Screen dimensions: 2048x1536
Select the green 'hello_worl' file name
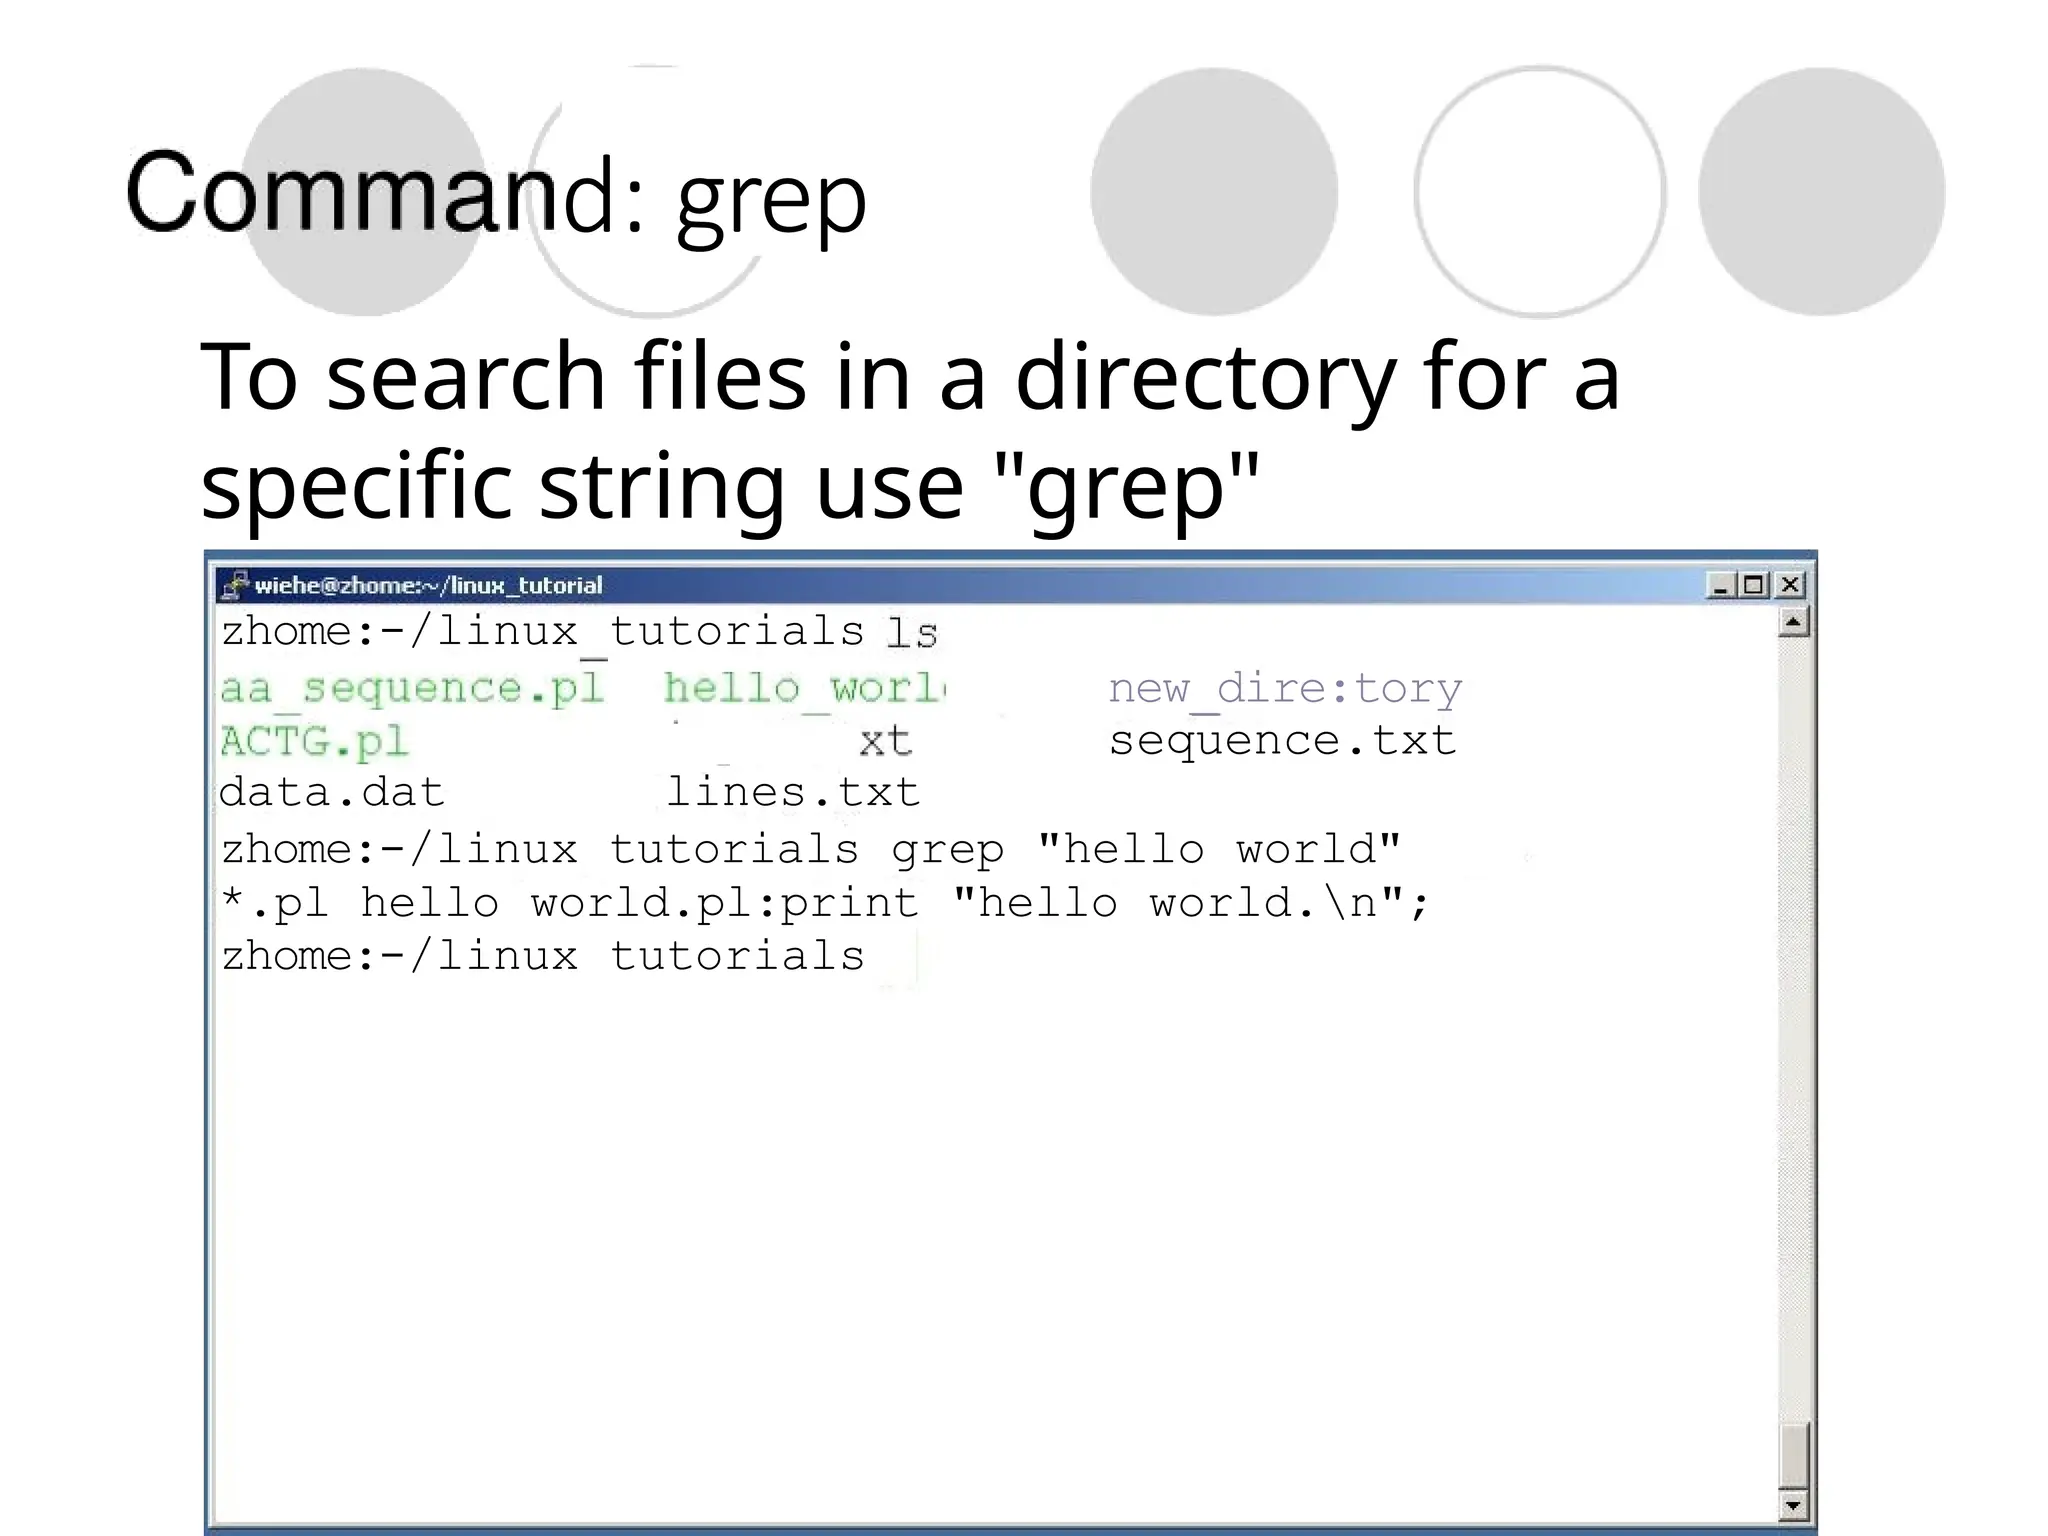(805, 689)
